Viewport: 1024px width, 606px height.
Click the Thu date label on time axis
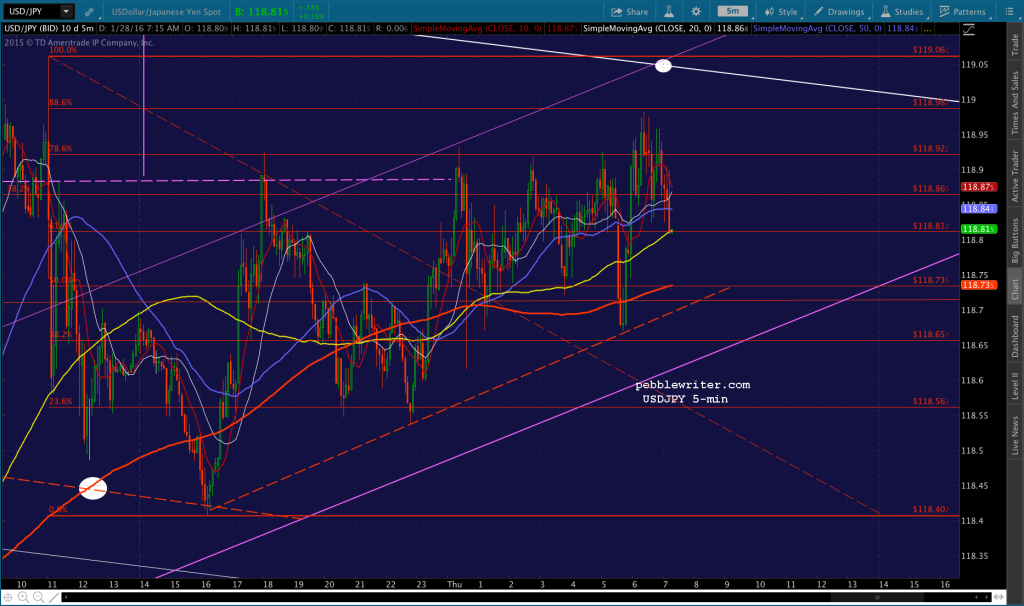point(455,584)
